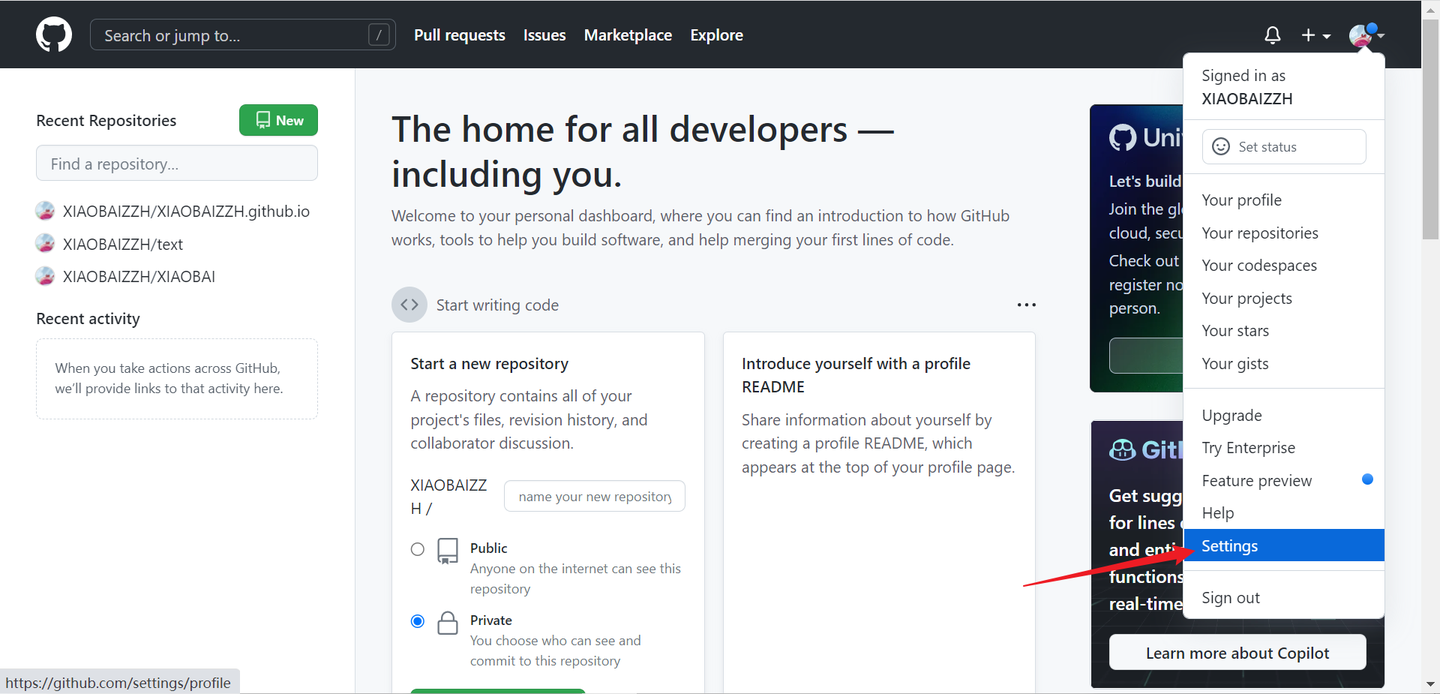Image resolution: width=1440 pixels, height=694 pixels.
Task: Click the Copilot icon in the banner
Action: click(1122, 450)
